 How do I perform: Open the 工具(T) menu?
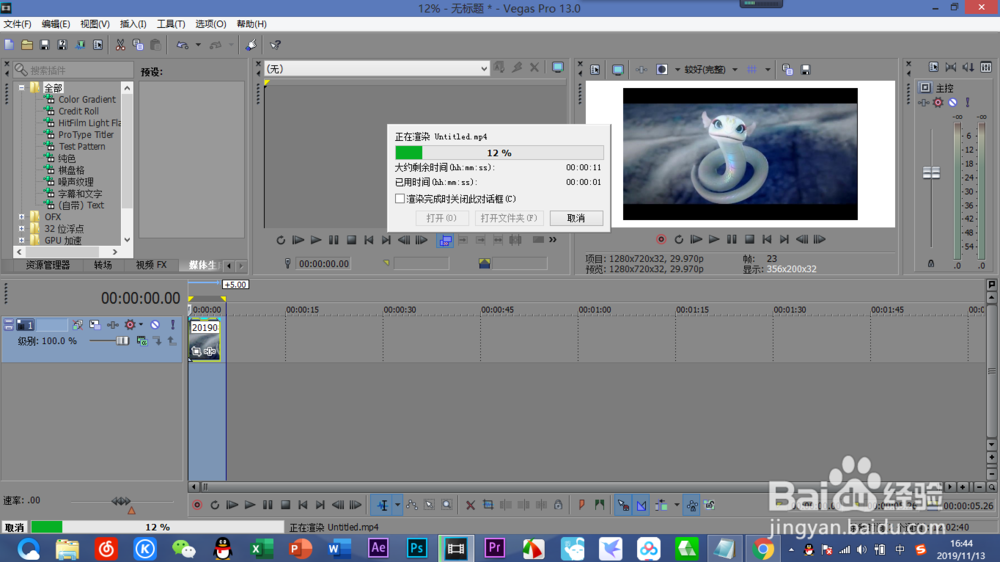coord(171,24)
